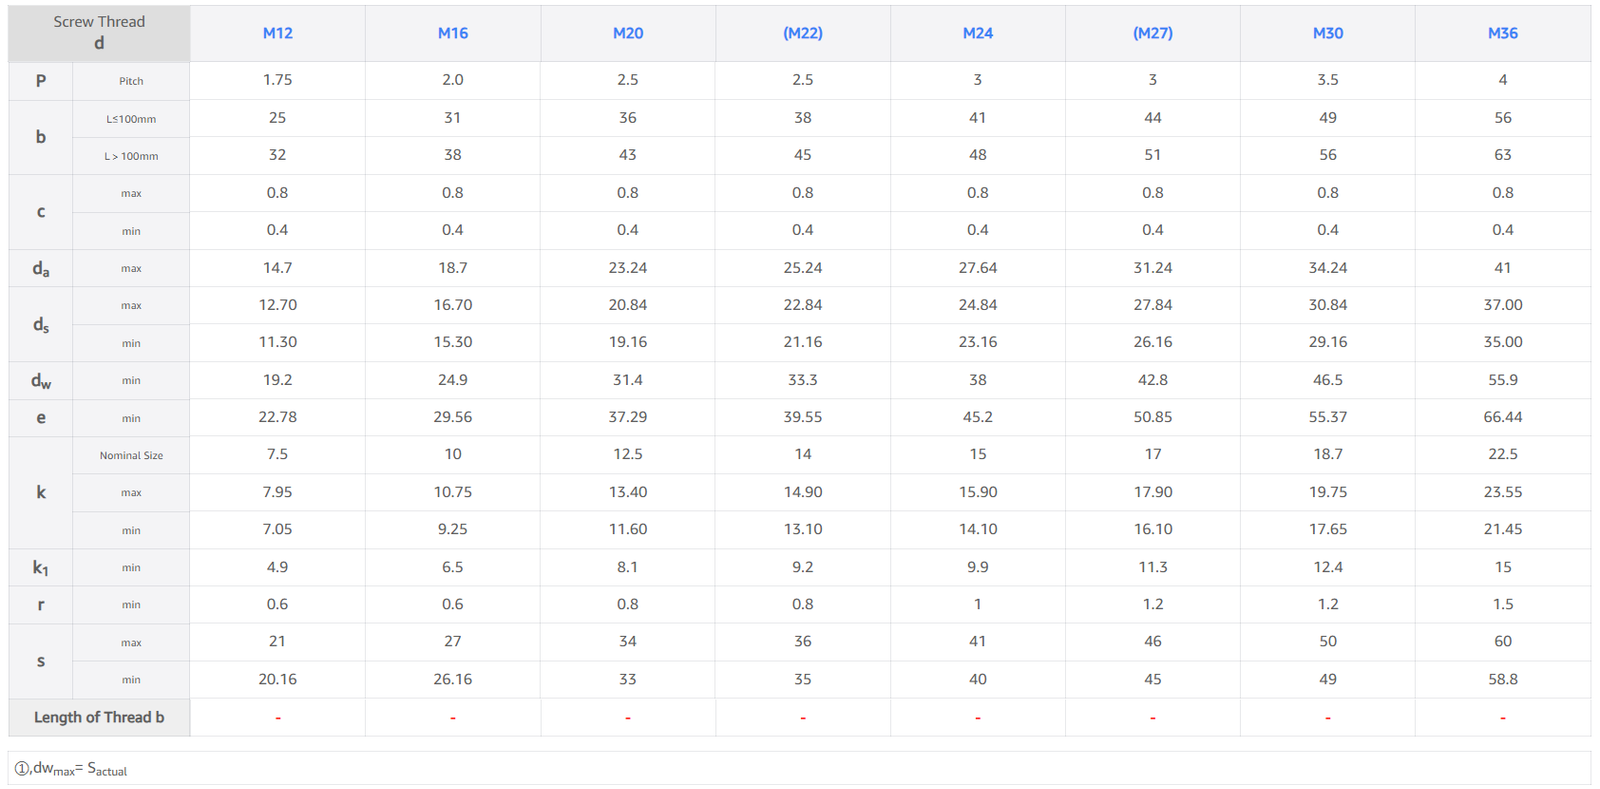Select the L≤100mm row label
Image resolution: width=1600 pixels, height=789 pixels.
click(131, 119)
